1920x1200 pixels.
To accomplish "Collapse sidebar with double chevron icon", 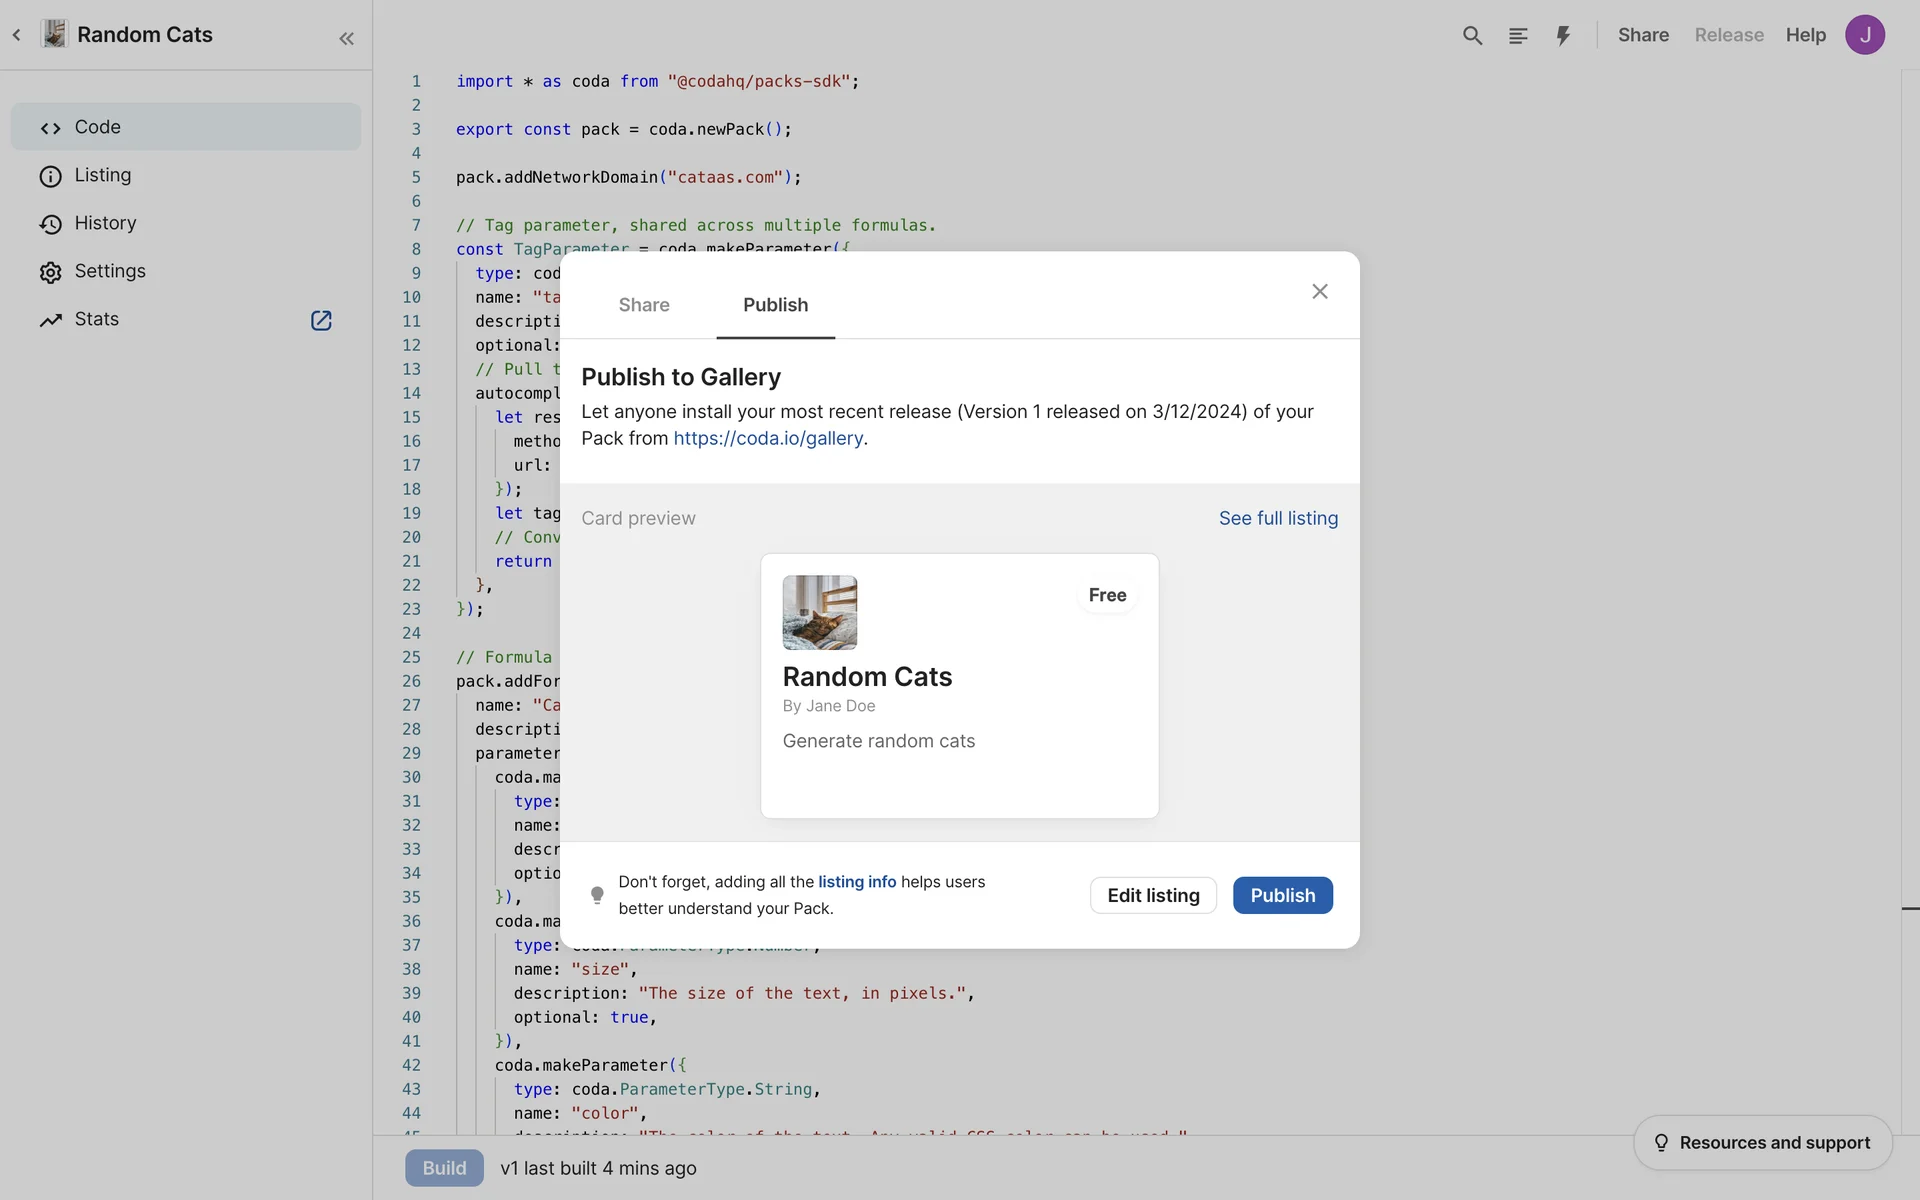I will point(346,39).
